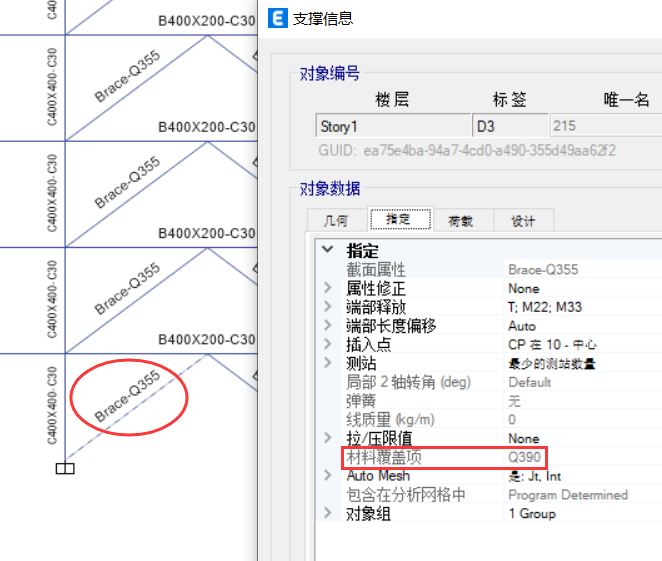Image resolution: width=662 pixels, height=561 pixels.
Task: Click the ETABS icon in dialog title
Action: [x=277, y=19]
